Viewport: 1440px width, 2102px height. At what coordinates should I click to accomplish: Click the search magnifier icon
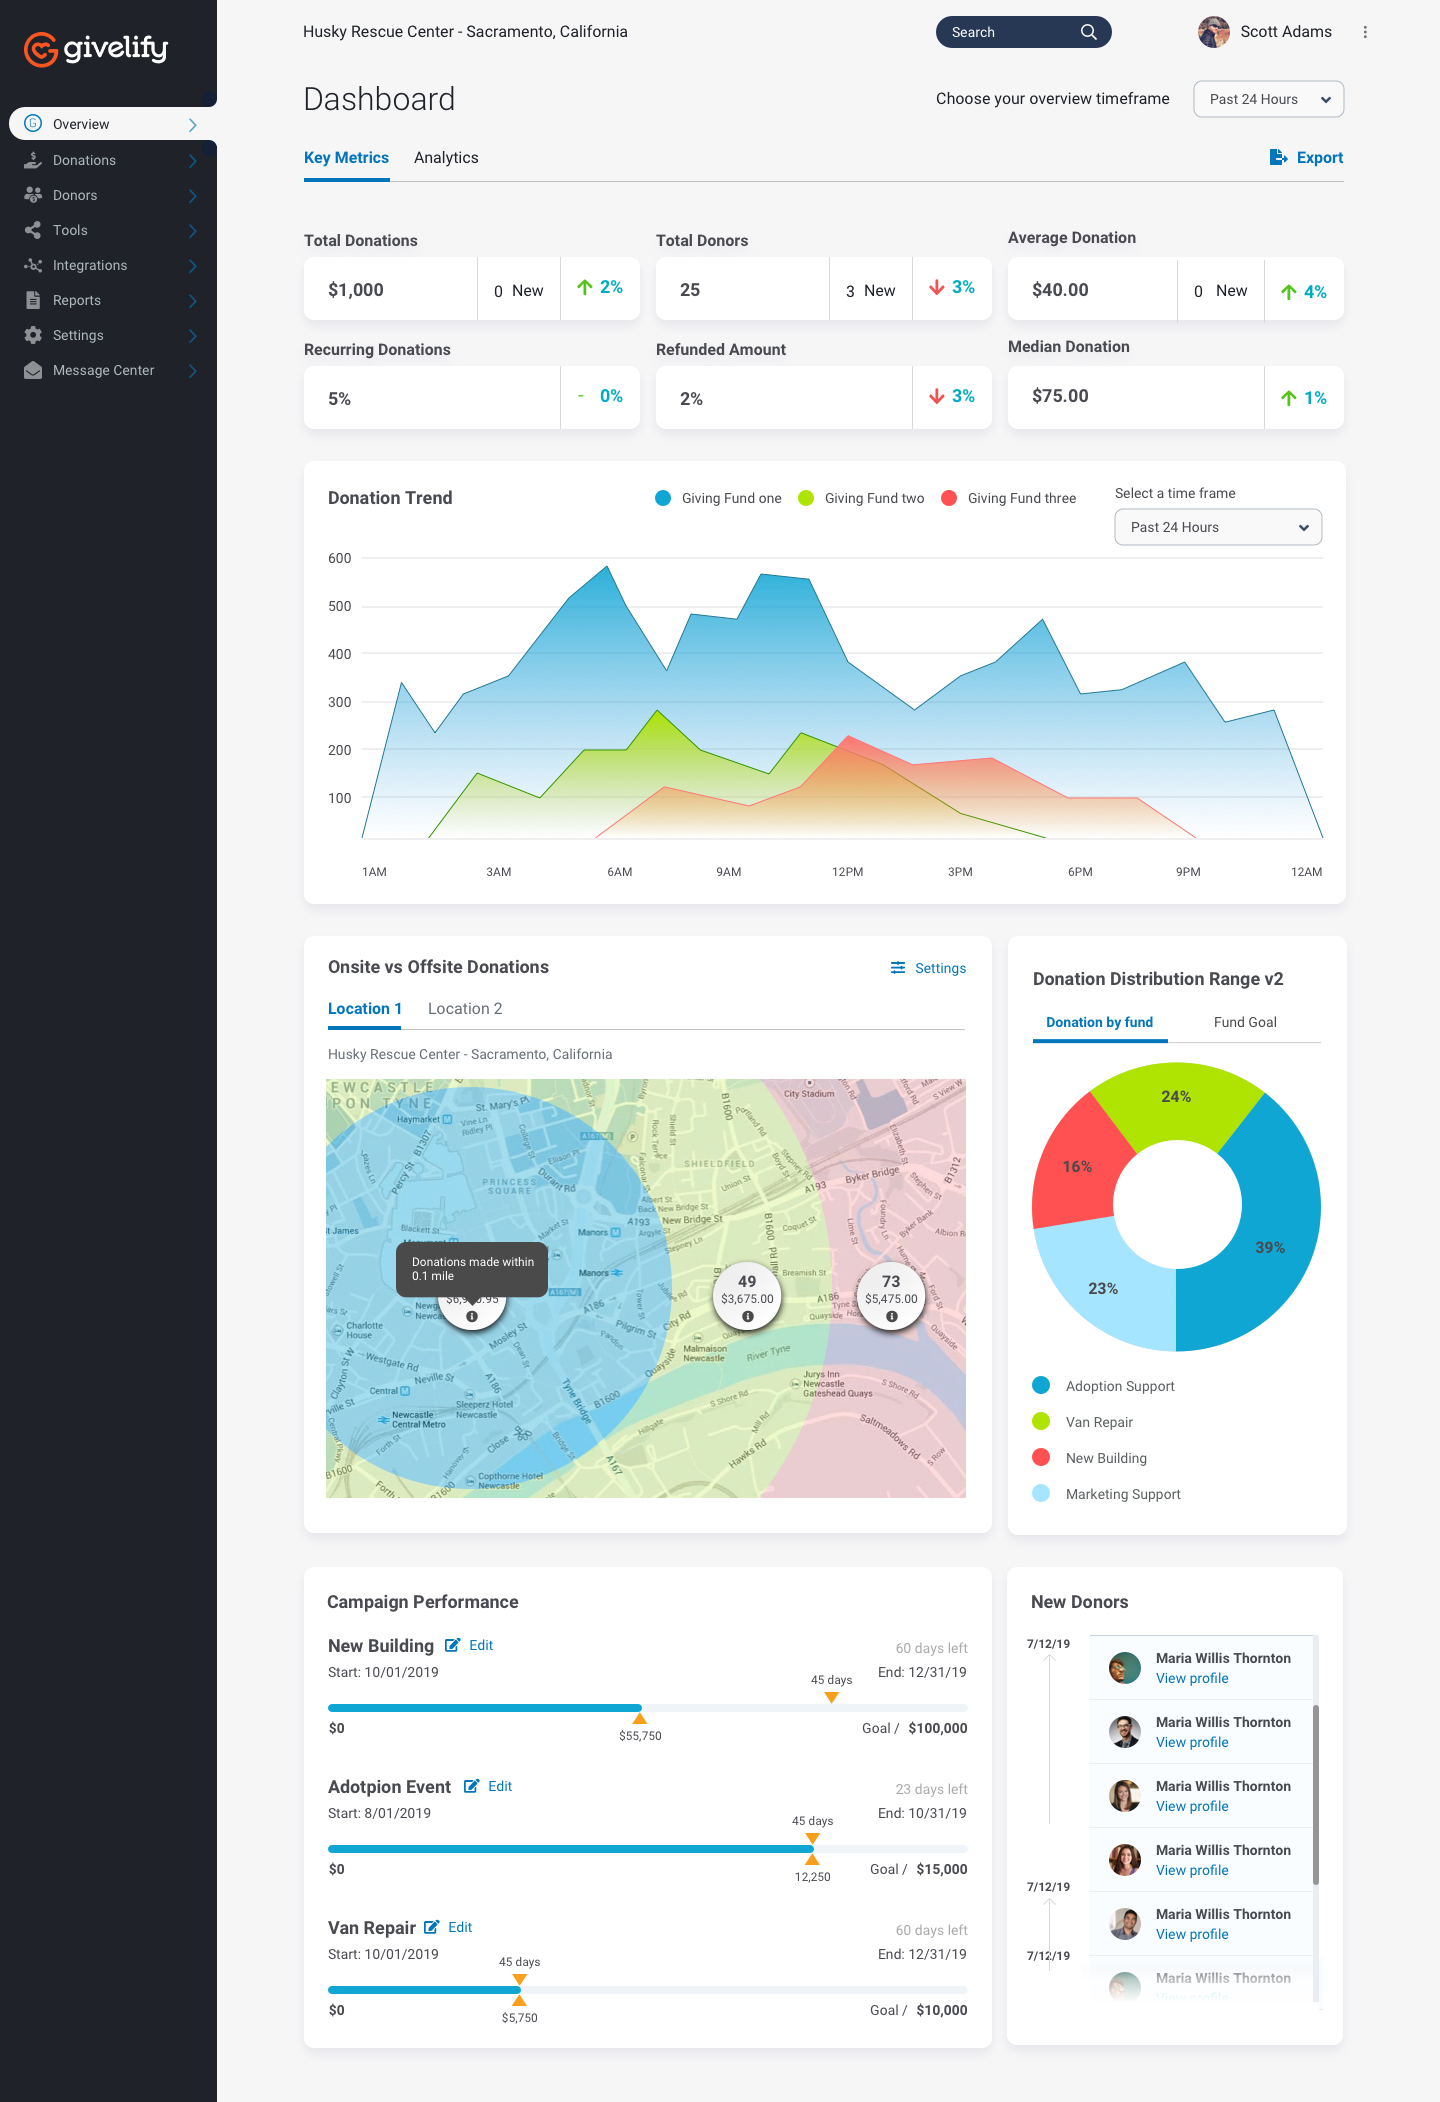click(x=1088, y=32)
